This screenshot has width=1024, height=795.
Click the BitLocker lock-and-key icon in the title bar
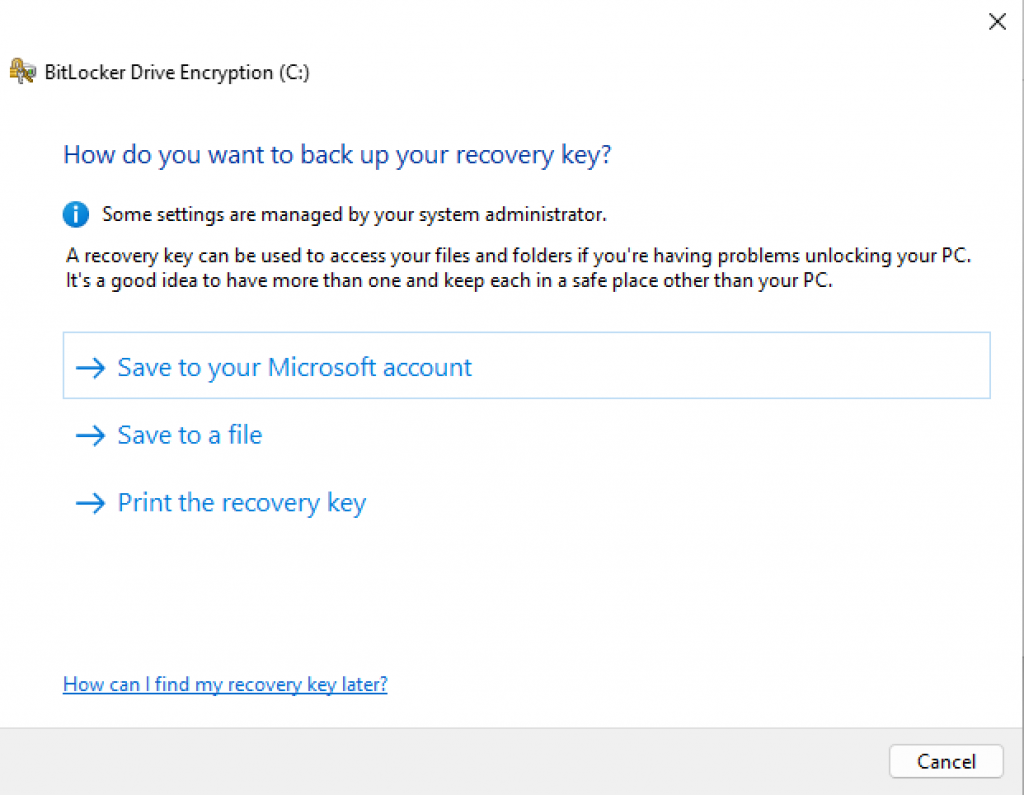[23, 72]
